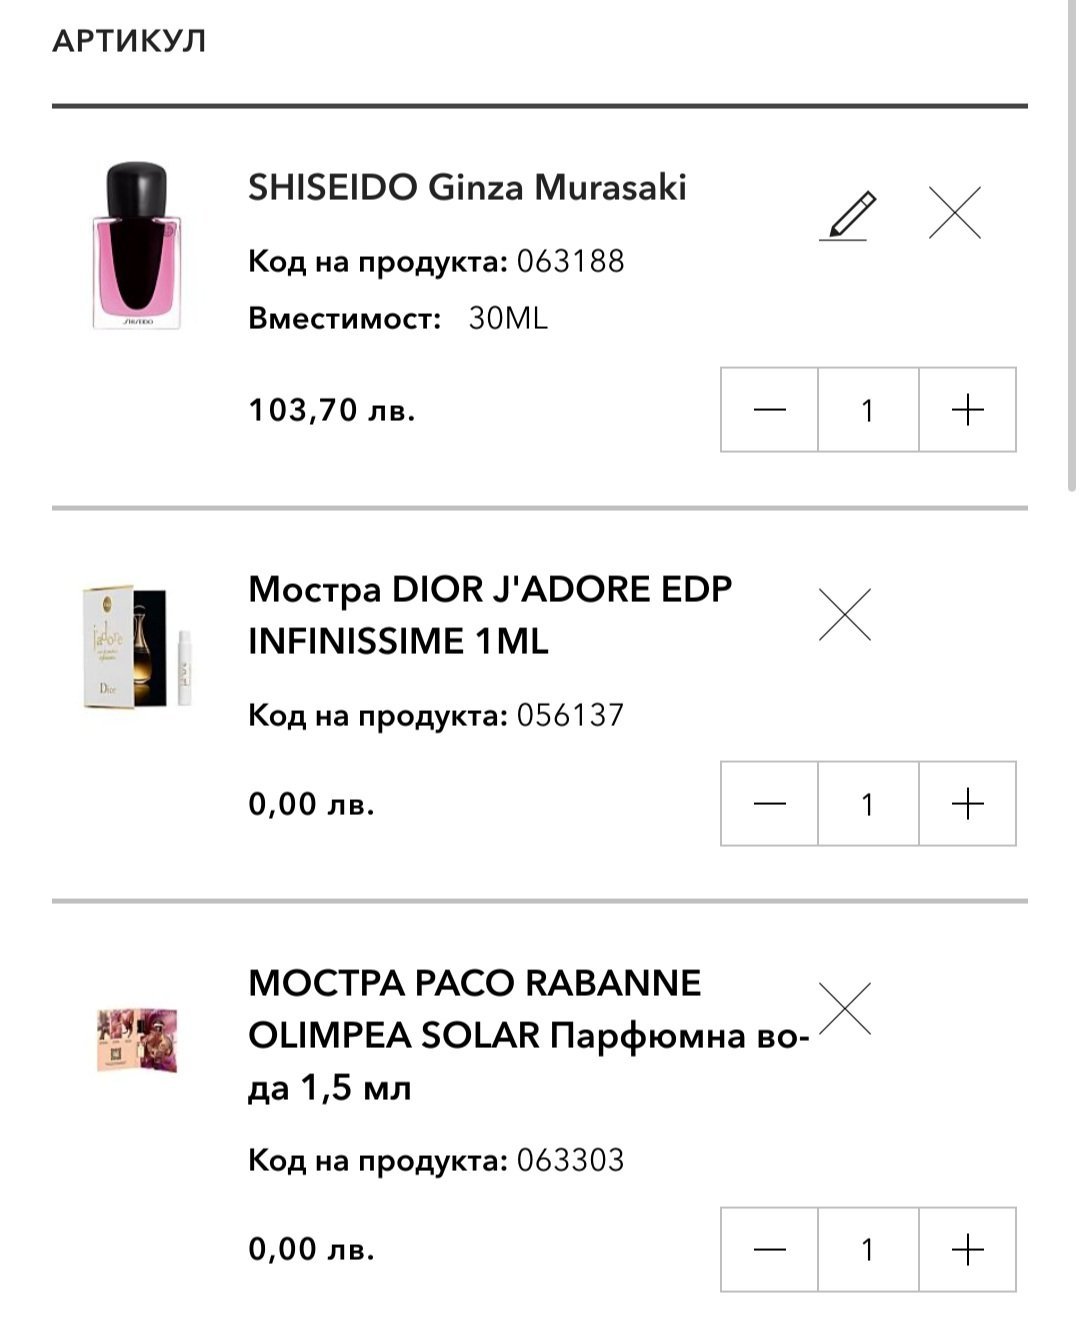Click the DIOR sample quantity field
The image size is (1080, 1328).
coord(868,804)
